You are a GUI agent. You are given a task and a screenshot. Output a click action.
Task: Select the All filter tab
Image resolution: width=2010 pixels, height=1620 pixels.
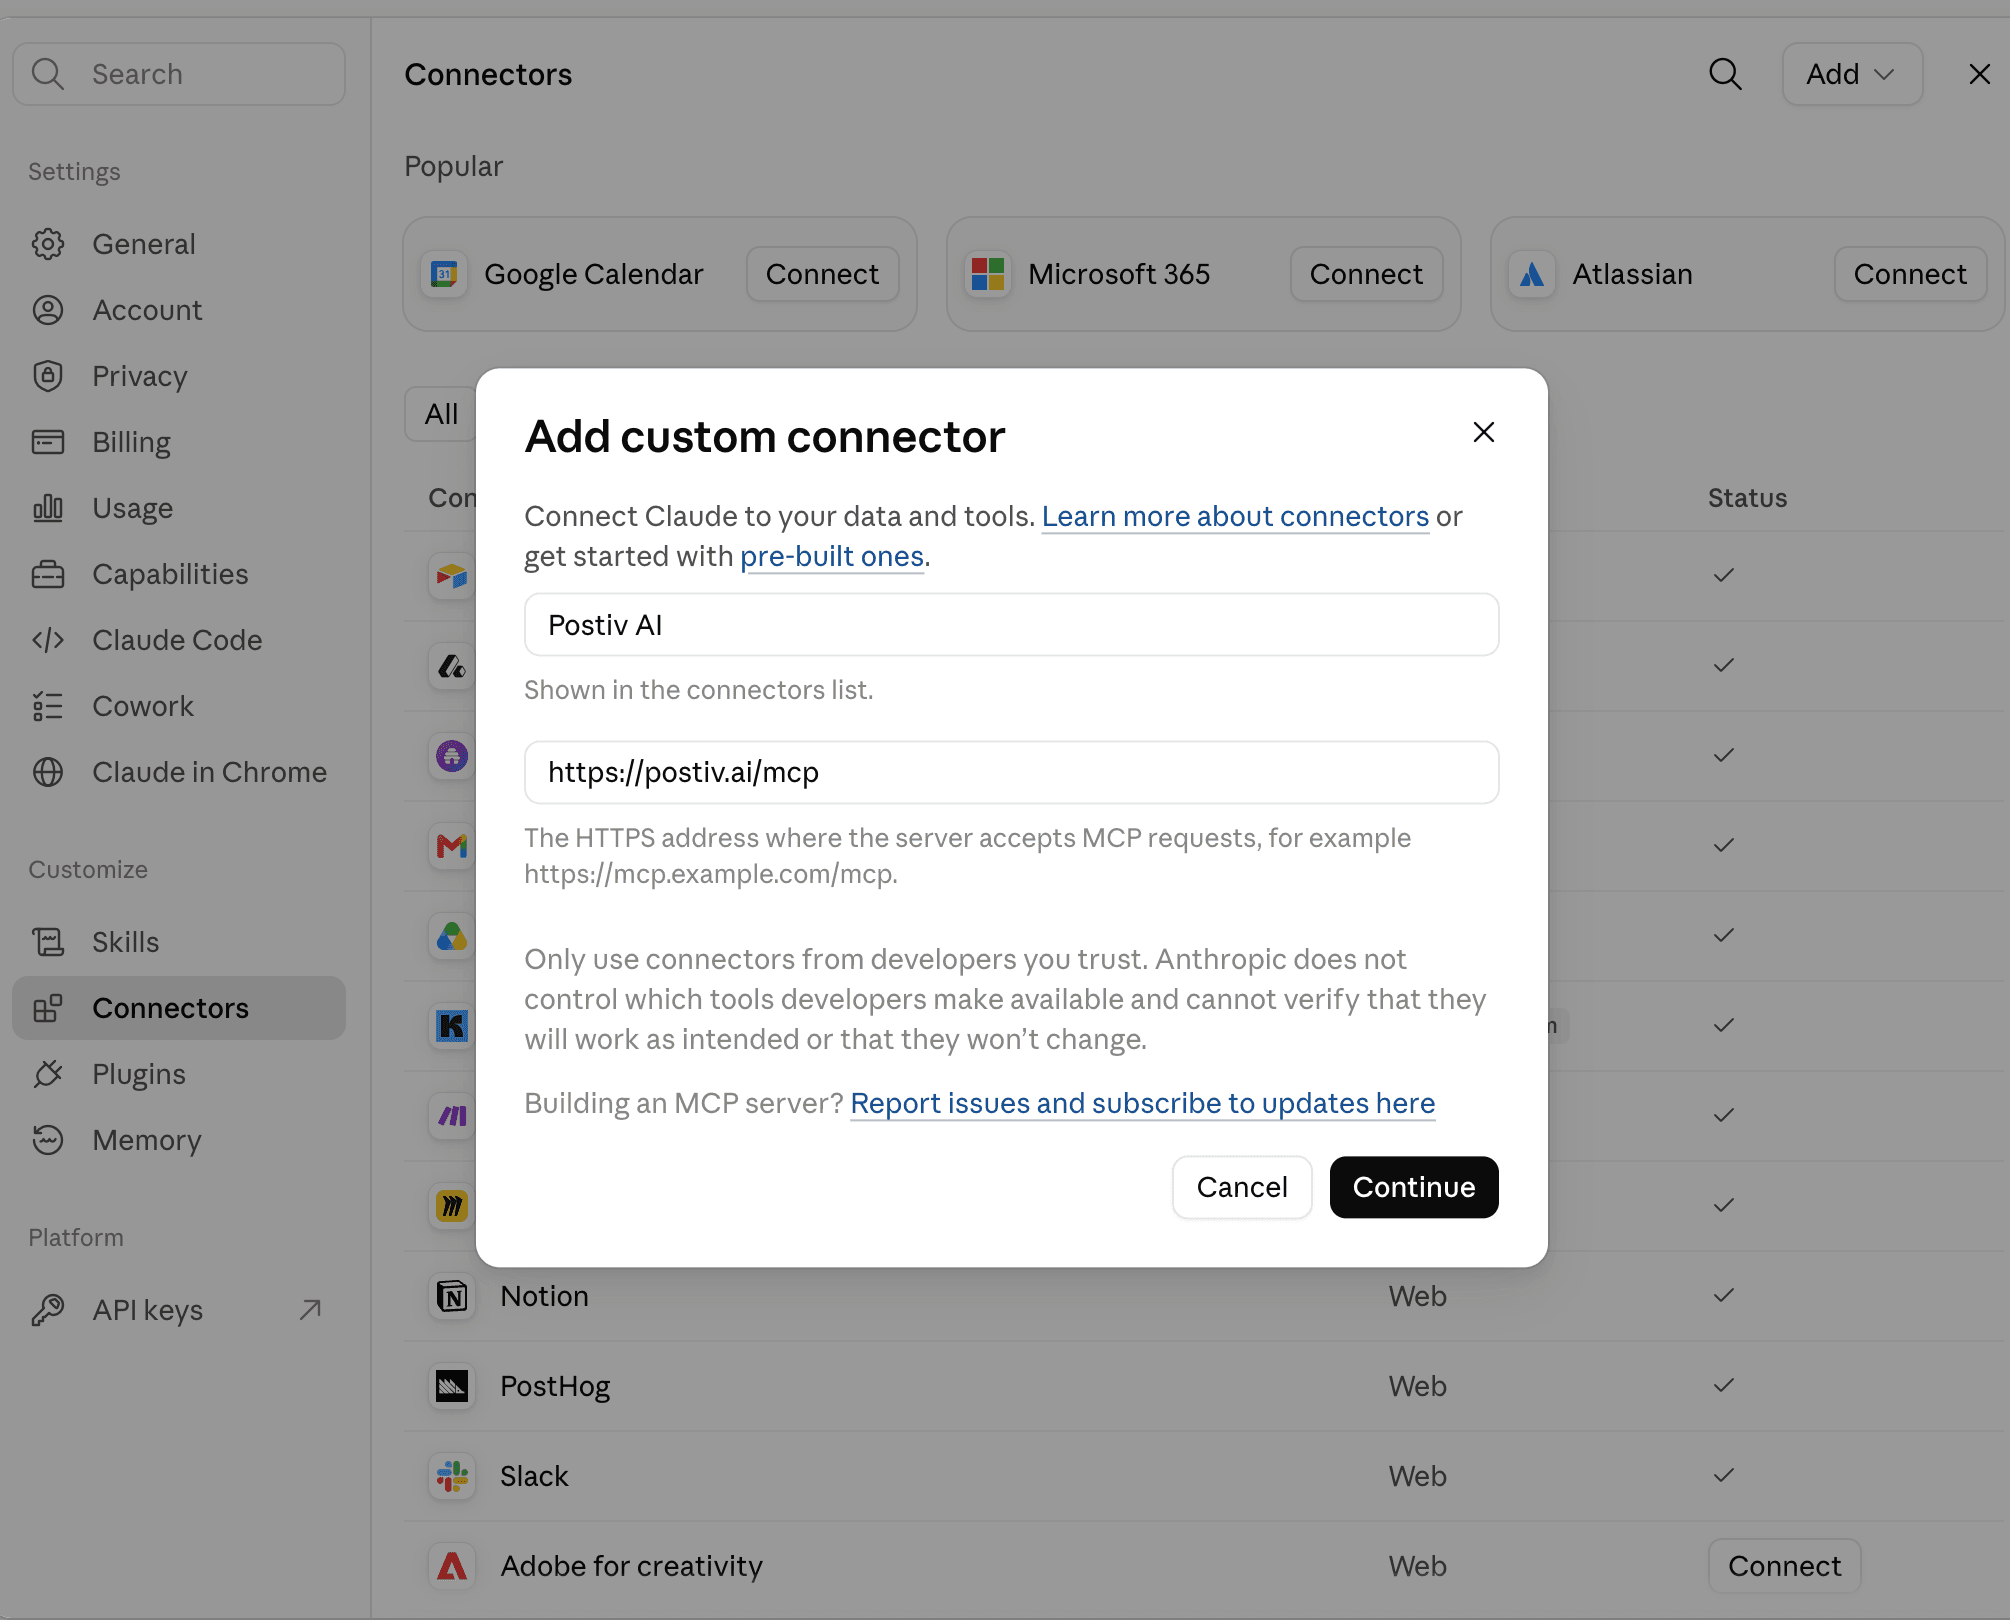click(x=441, y=414)
